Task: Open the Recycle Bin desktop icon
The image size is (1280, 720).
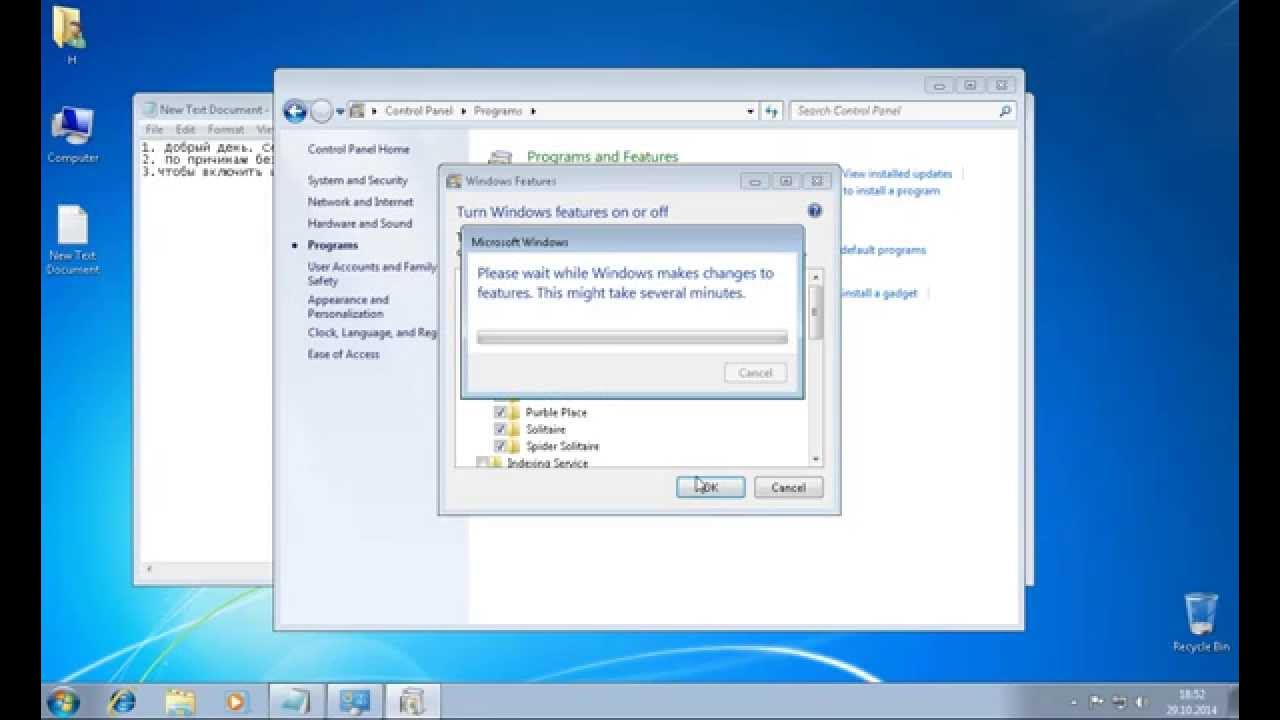Action: (1201, 622)
